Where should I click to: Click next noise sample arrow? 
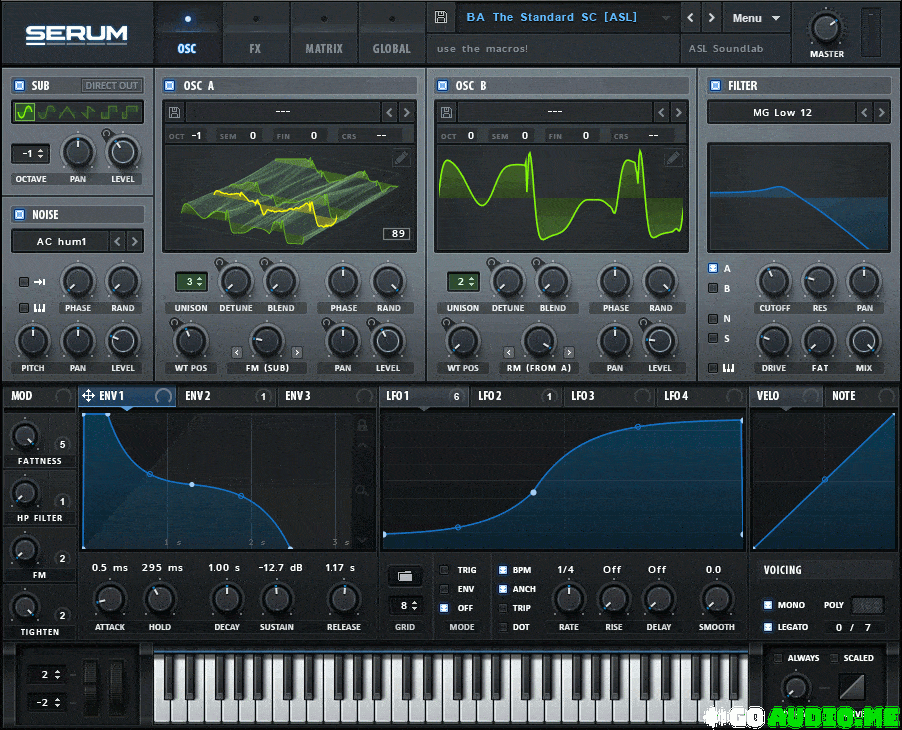[135, 242]
